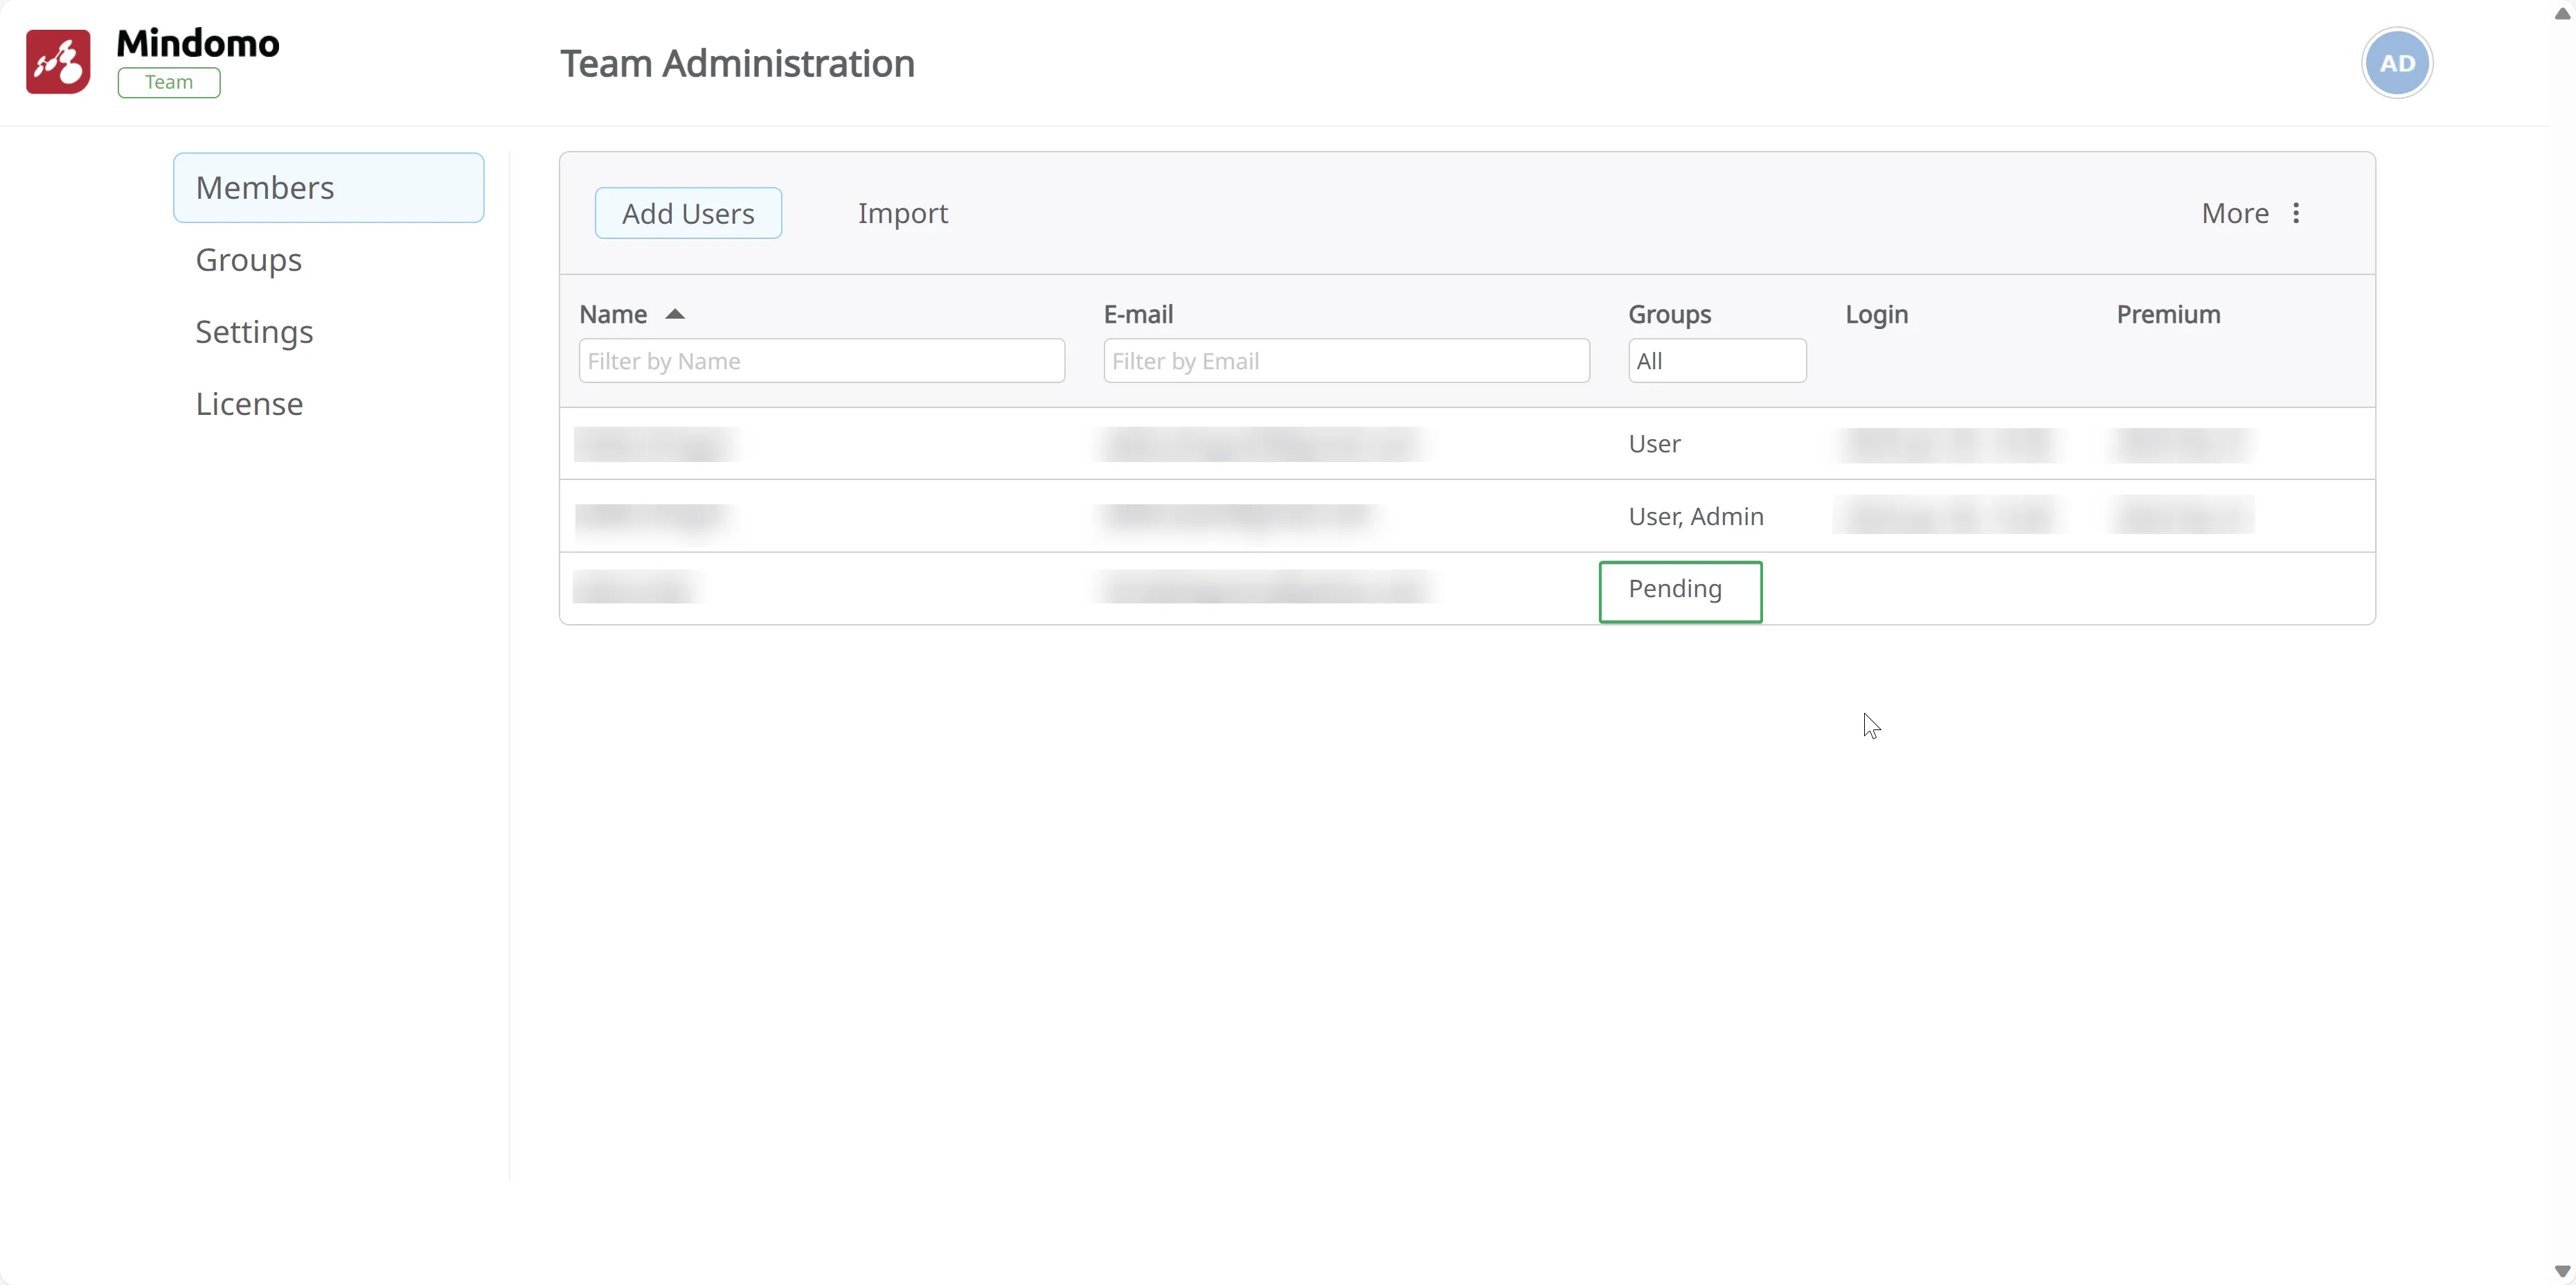The height and width of the screenshot is (1285, 2576).
Task: Focus the Filter by Email field
Action: 1345,361
